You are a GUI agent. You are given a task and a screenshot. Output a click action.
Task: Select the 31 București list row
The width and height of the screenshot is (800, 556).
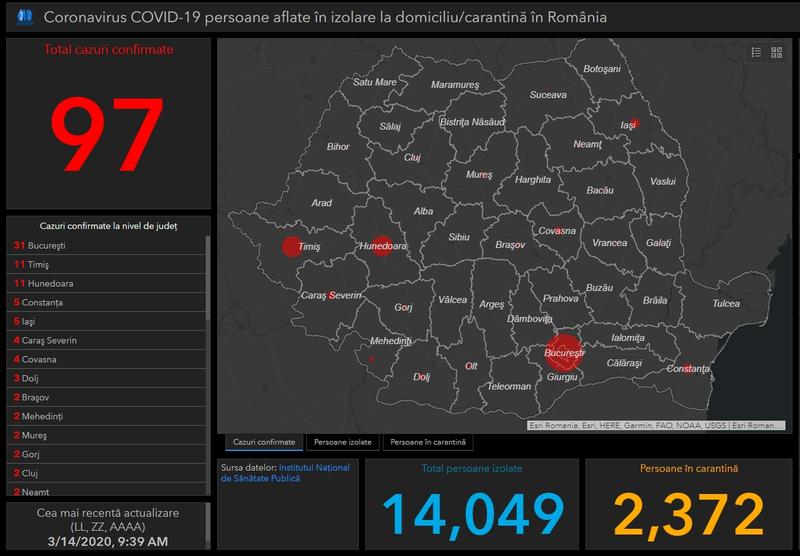coord(106,245)
